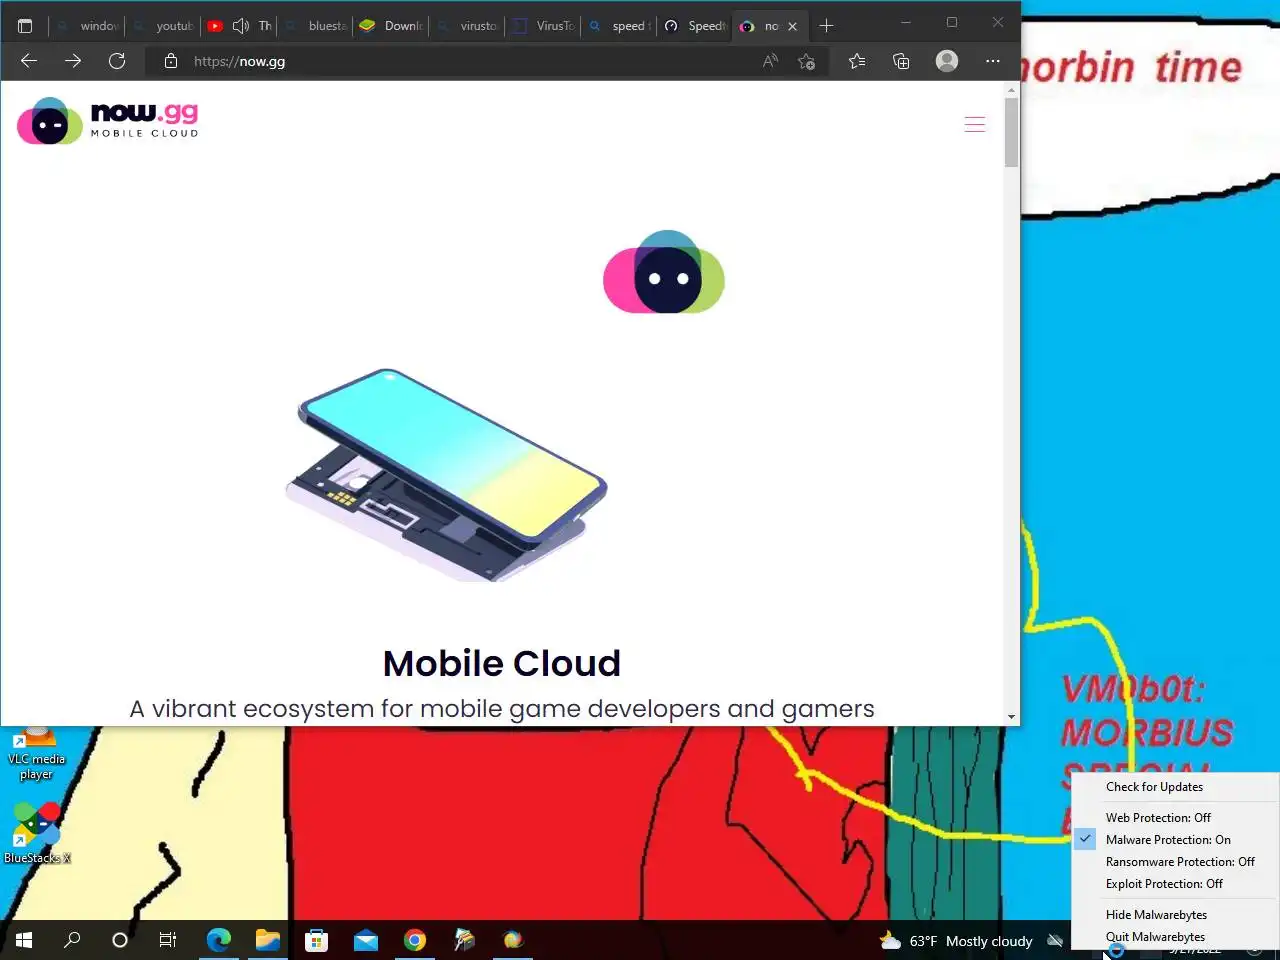Toggle Exploit Protection: Off
The image size is (1280, 960).
pyautogui.click(x=1164, y=884)
